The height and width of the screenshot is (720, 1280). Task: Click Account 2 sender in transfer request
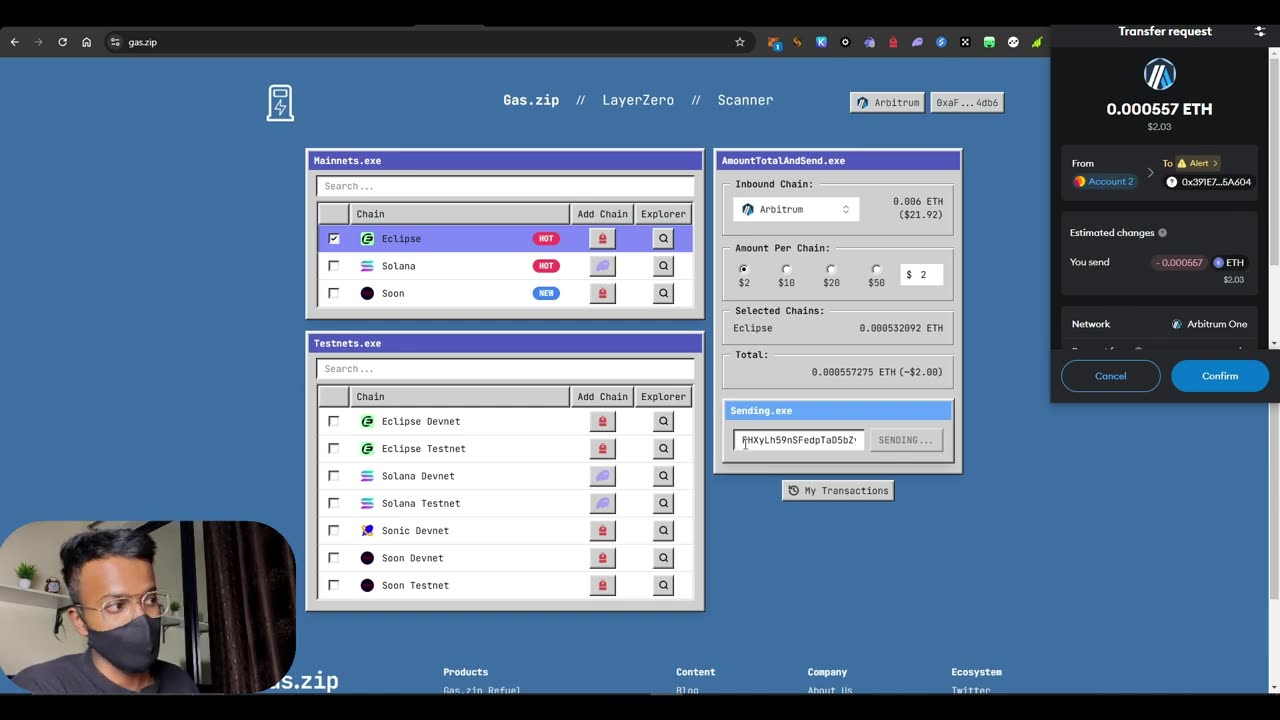tap(1104, 182)
